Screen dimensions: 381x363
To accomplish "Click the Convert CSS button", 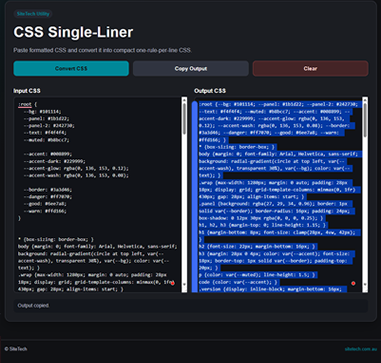I will point(71,68).
